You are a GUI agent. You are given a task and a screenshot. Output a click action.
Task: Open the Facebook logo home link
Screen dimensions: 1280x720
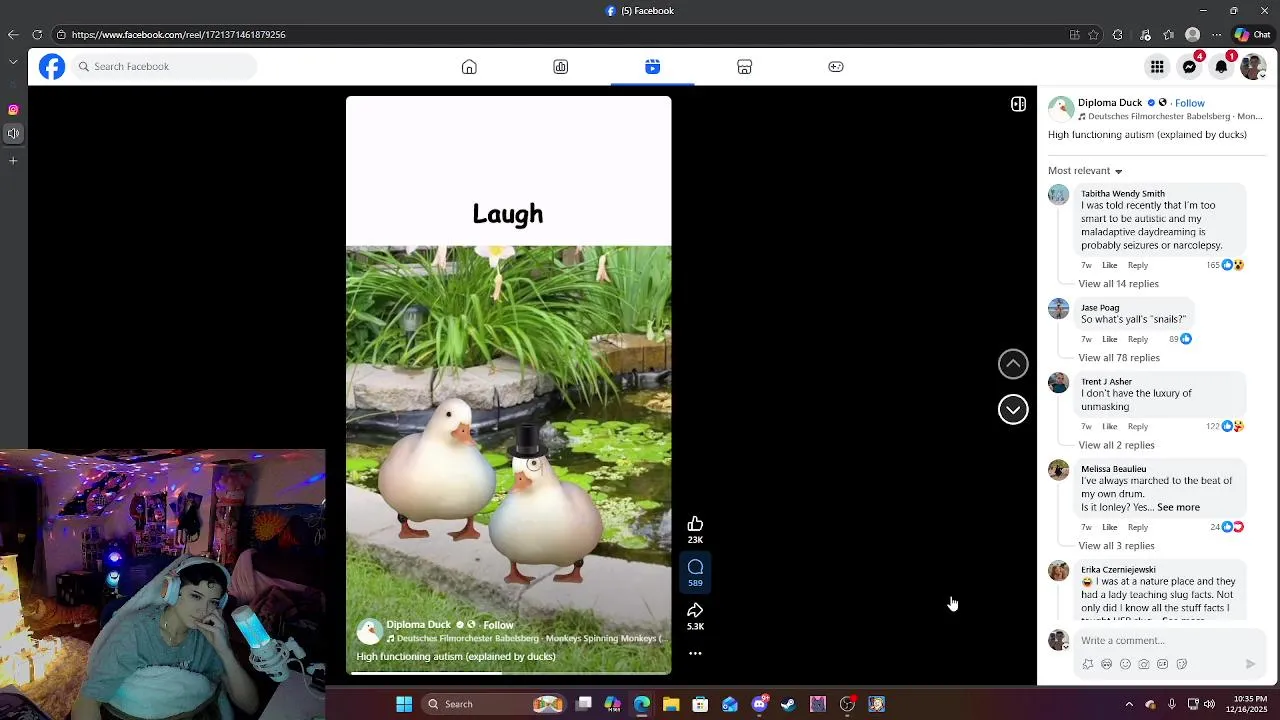(x=52, y=67)
